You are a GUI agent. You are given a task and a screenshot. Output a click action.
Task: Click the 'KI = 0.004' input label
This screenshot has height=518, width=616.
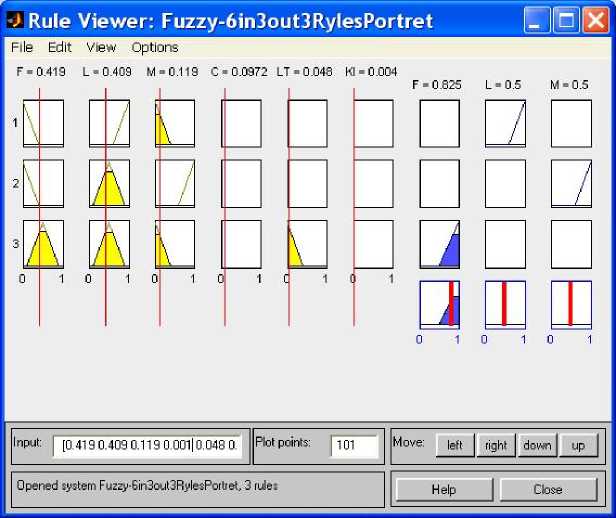tap(371, 72)
